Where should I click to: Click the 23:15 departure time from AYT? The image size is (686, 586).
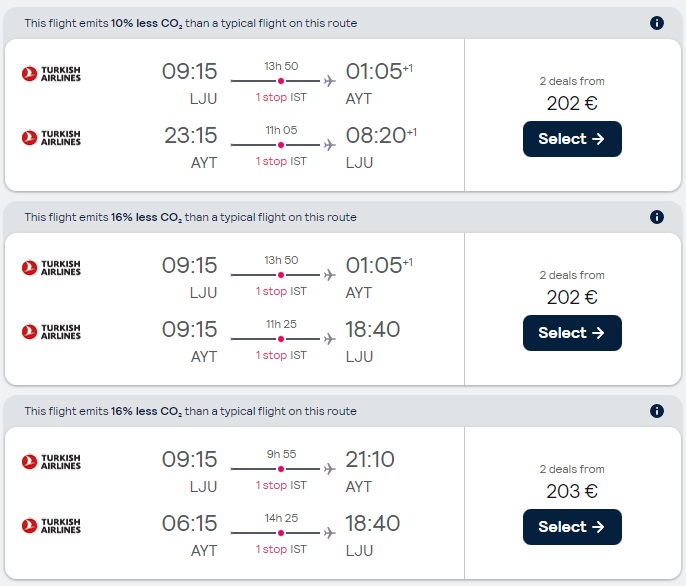pos(190,136)
